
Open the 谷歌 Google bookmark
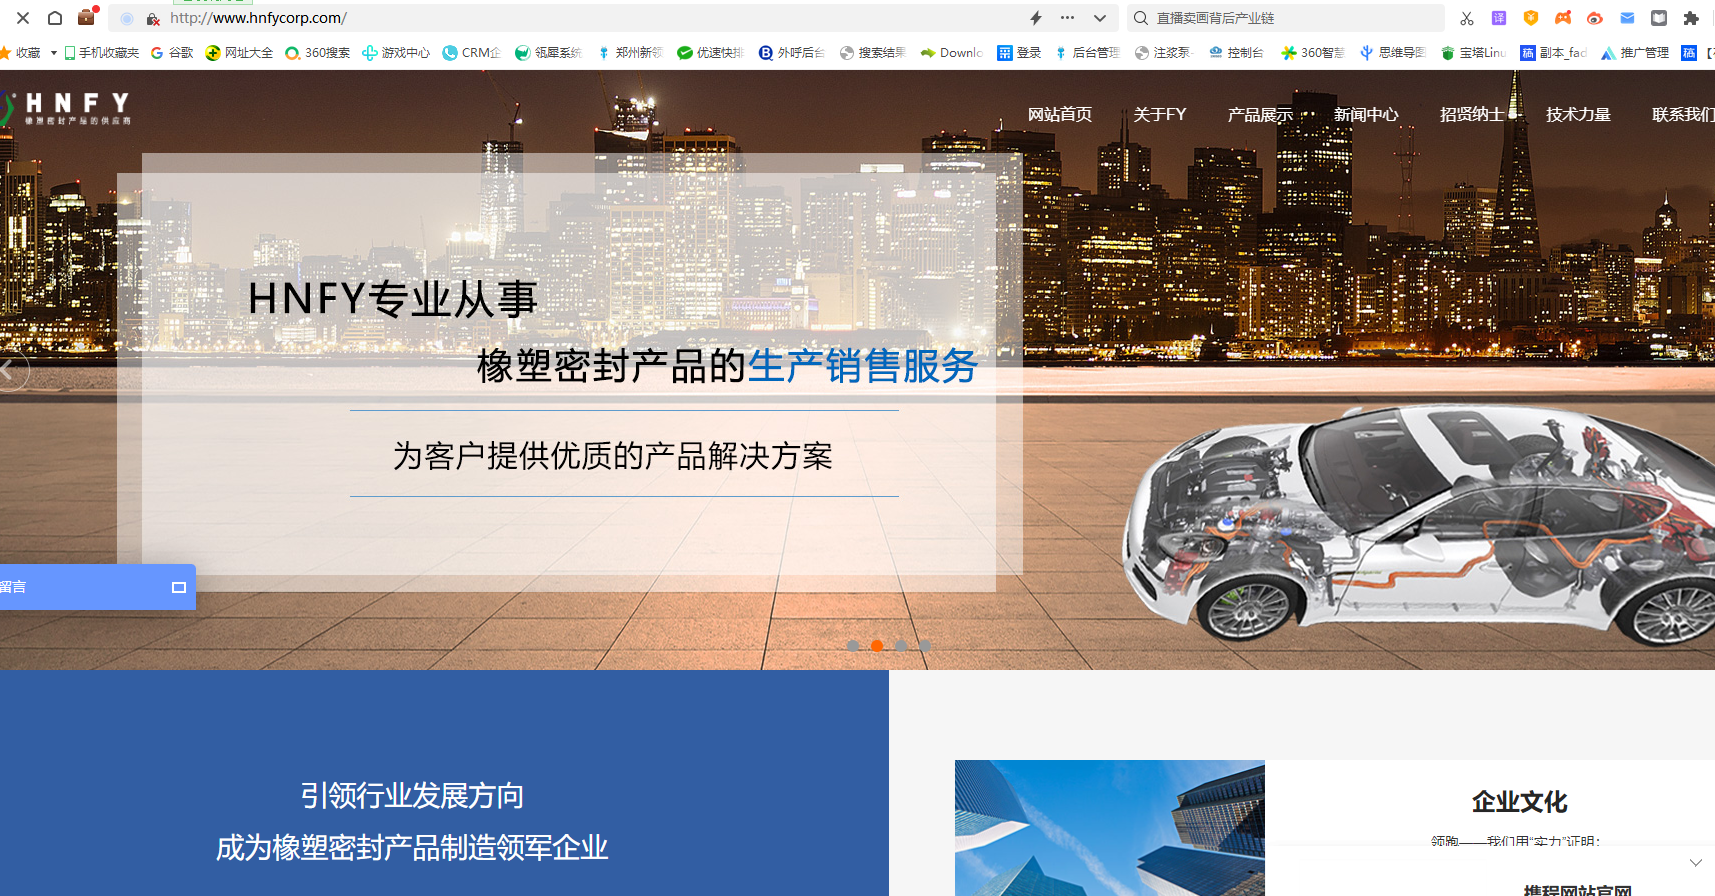point(172,53)
